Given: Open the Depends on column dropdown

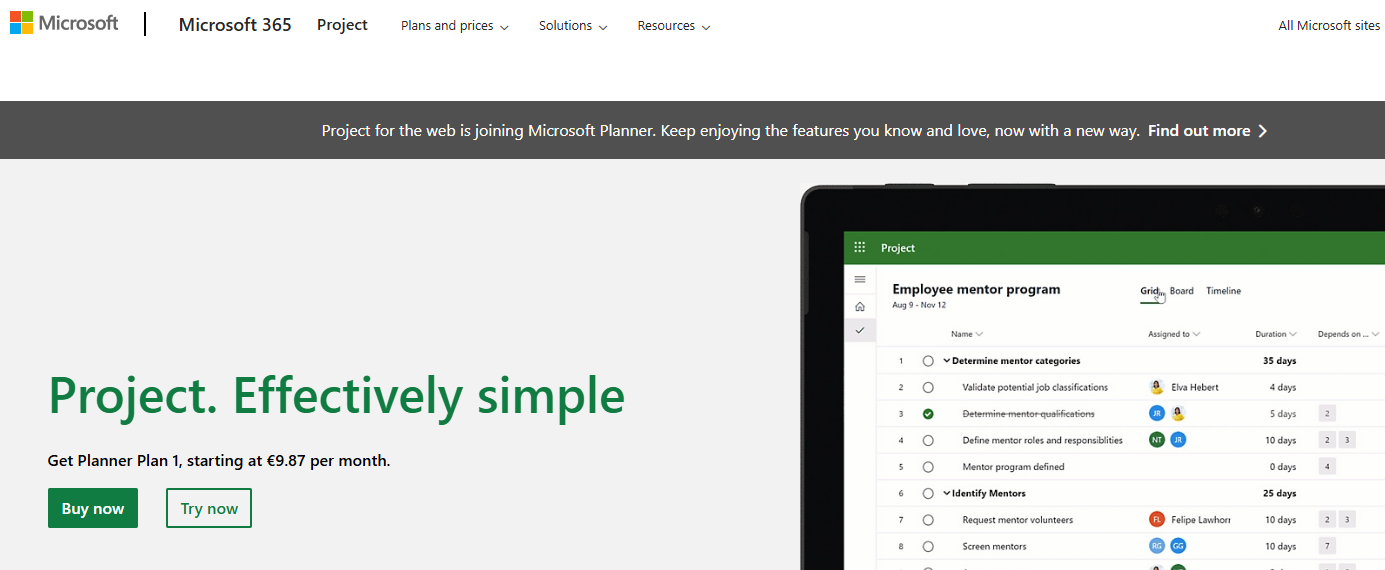Looking at the screenshot, I should pyautogui.click(x=1349, y=334).
